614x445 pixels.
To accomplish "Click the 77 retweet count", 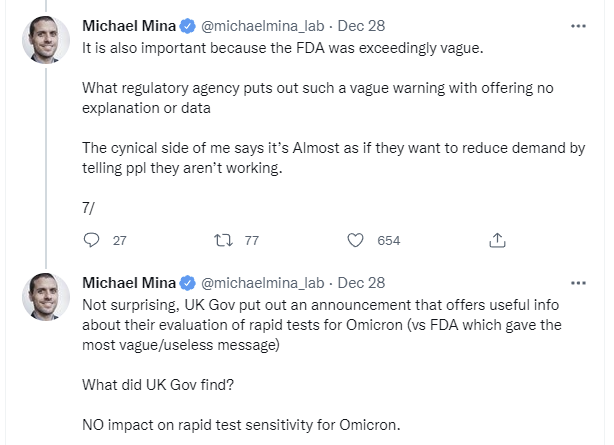I will point(251,240).
